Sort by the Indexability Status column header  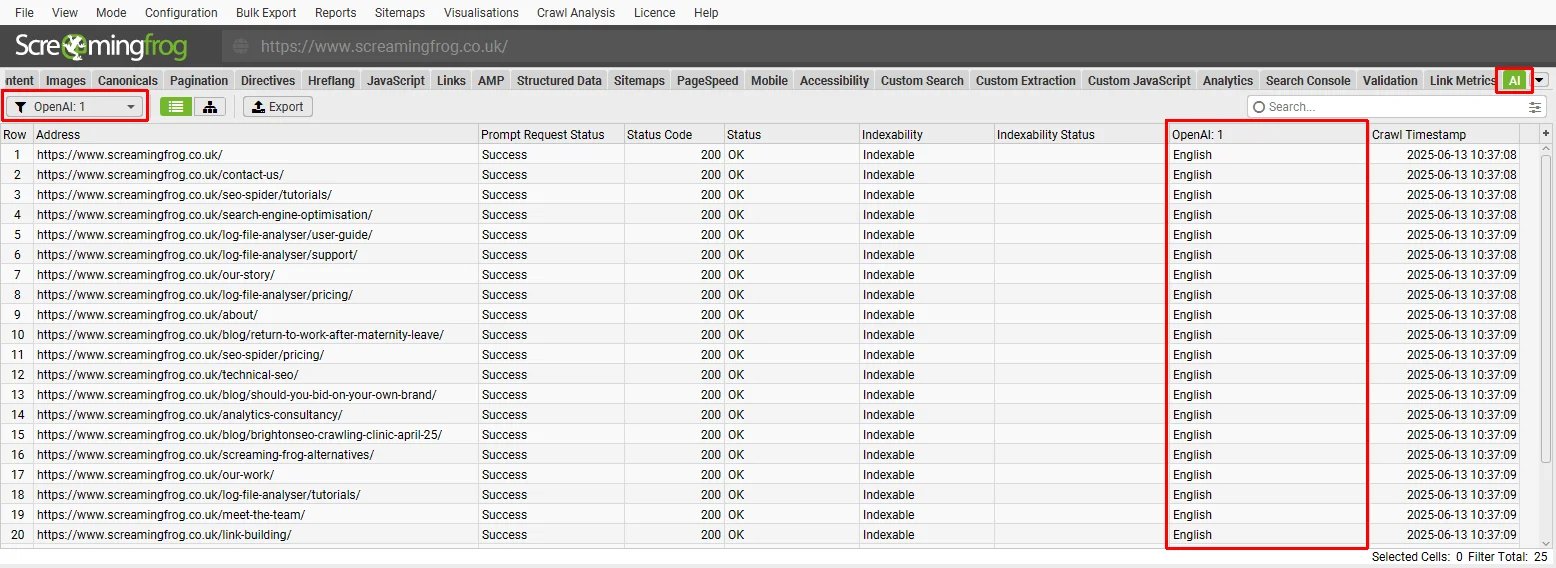1081,134
